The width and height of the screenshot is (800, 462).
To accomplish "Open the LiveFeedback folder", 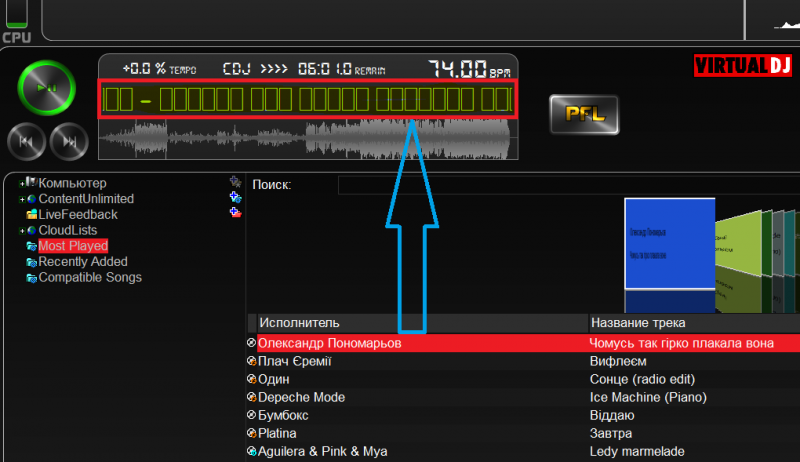I will pos(77,214).
